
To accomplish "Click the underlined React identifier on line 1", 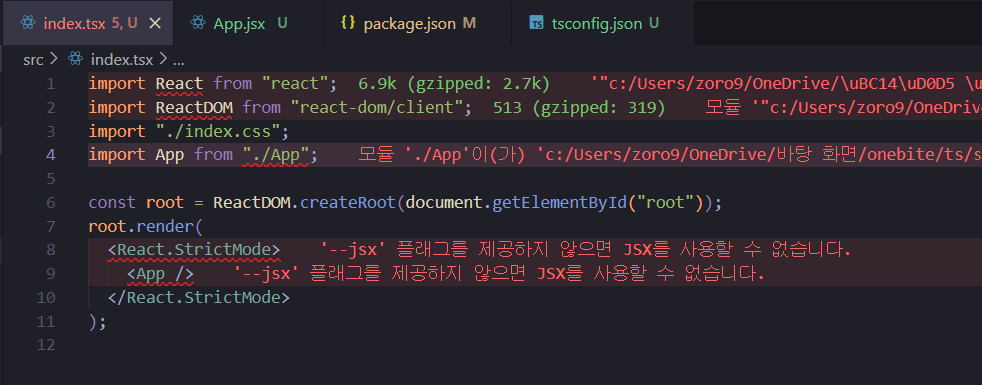I will pos(179,84).
